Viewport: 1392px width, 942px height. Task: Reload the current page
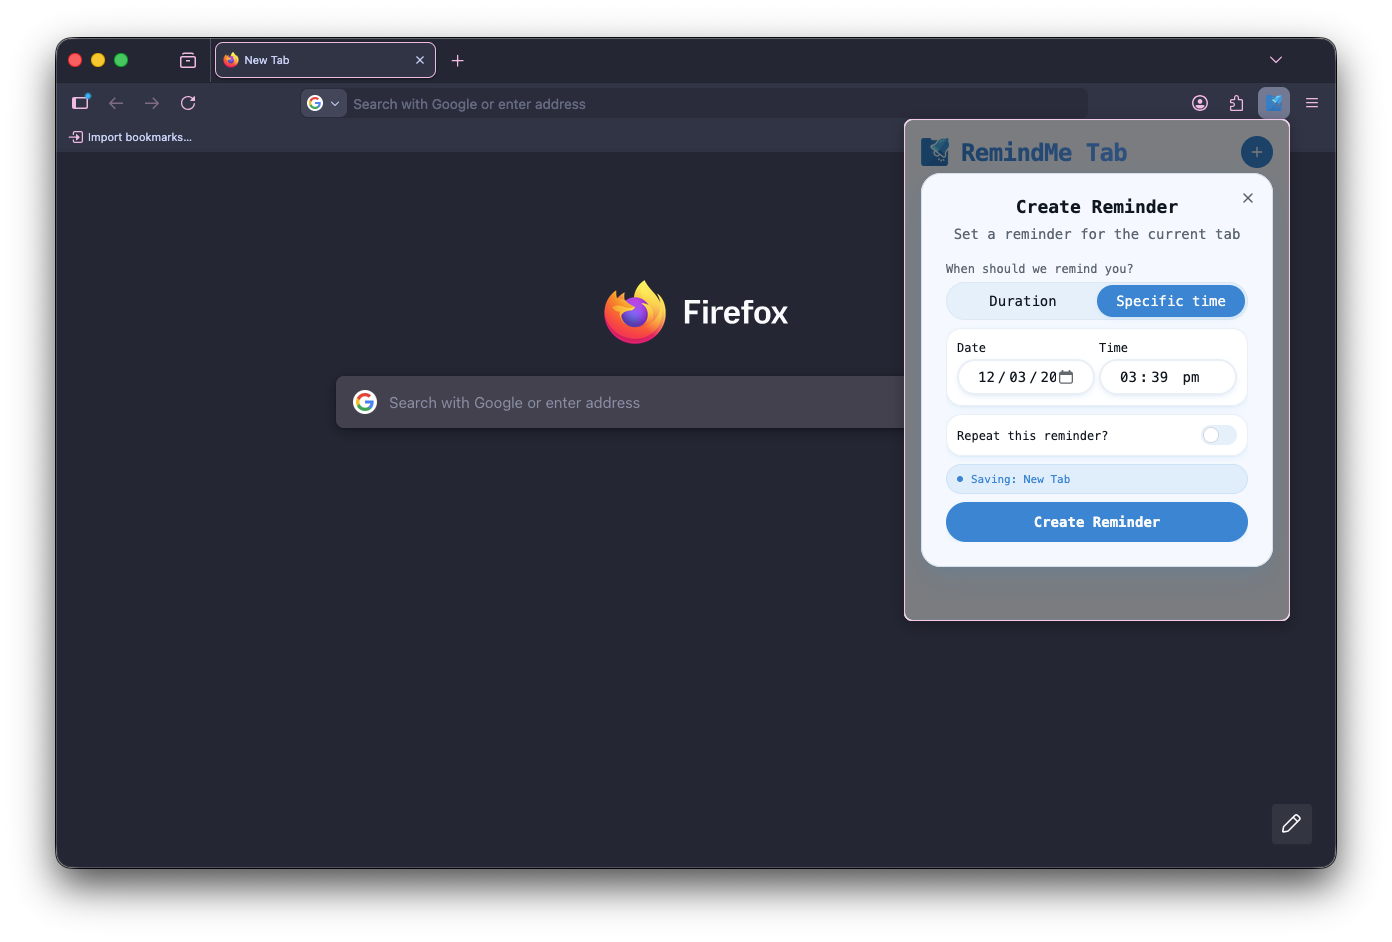(x=188, y=102)
